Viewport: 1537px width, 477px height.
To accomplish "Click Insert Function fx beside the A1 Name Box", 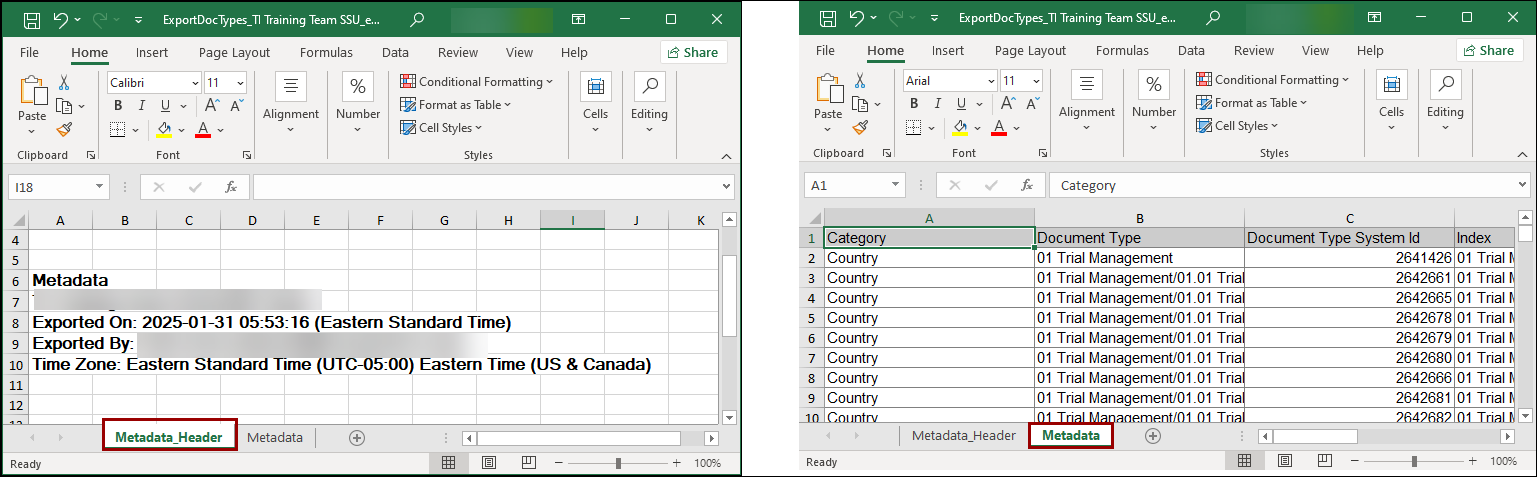I will [1026, 185].
